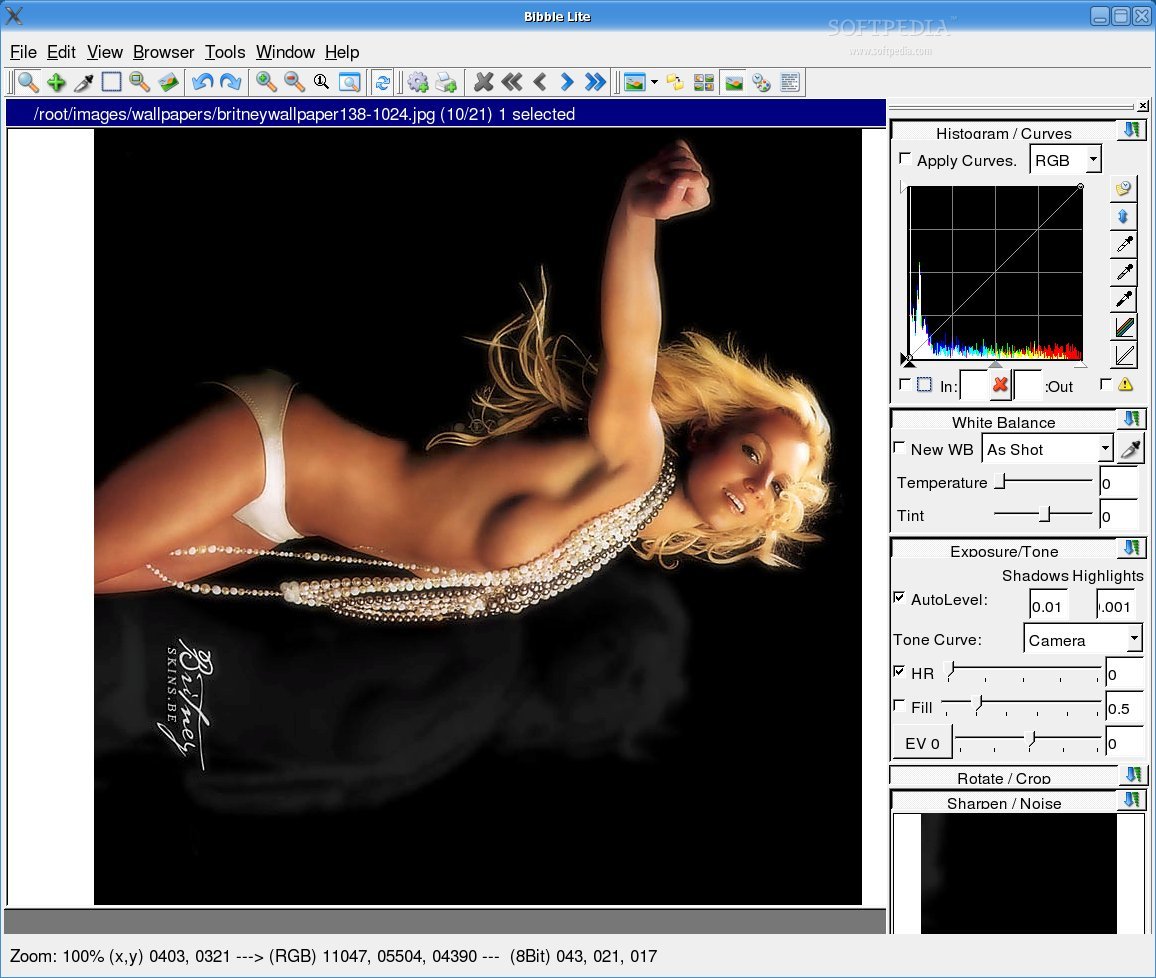Click the Temperature slider track

pos(1043,481)
